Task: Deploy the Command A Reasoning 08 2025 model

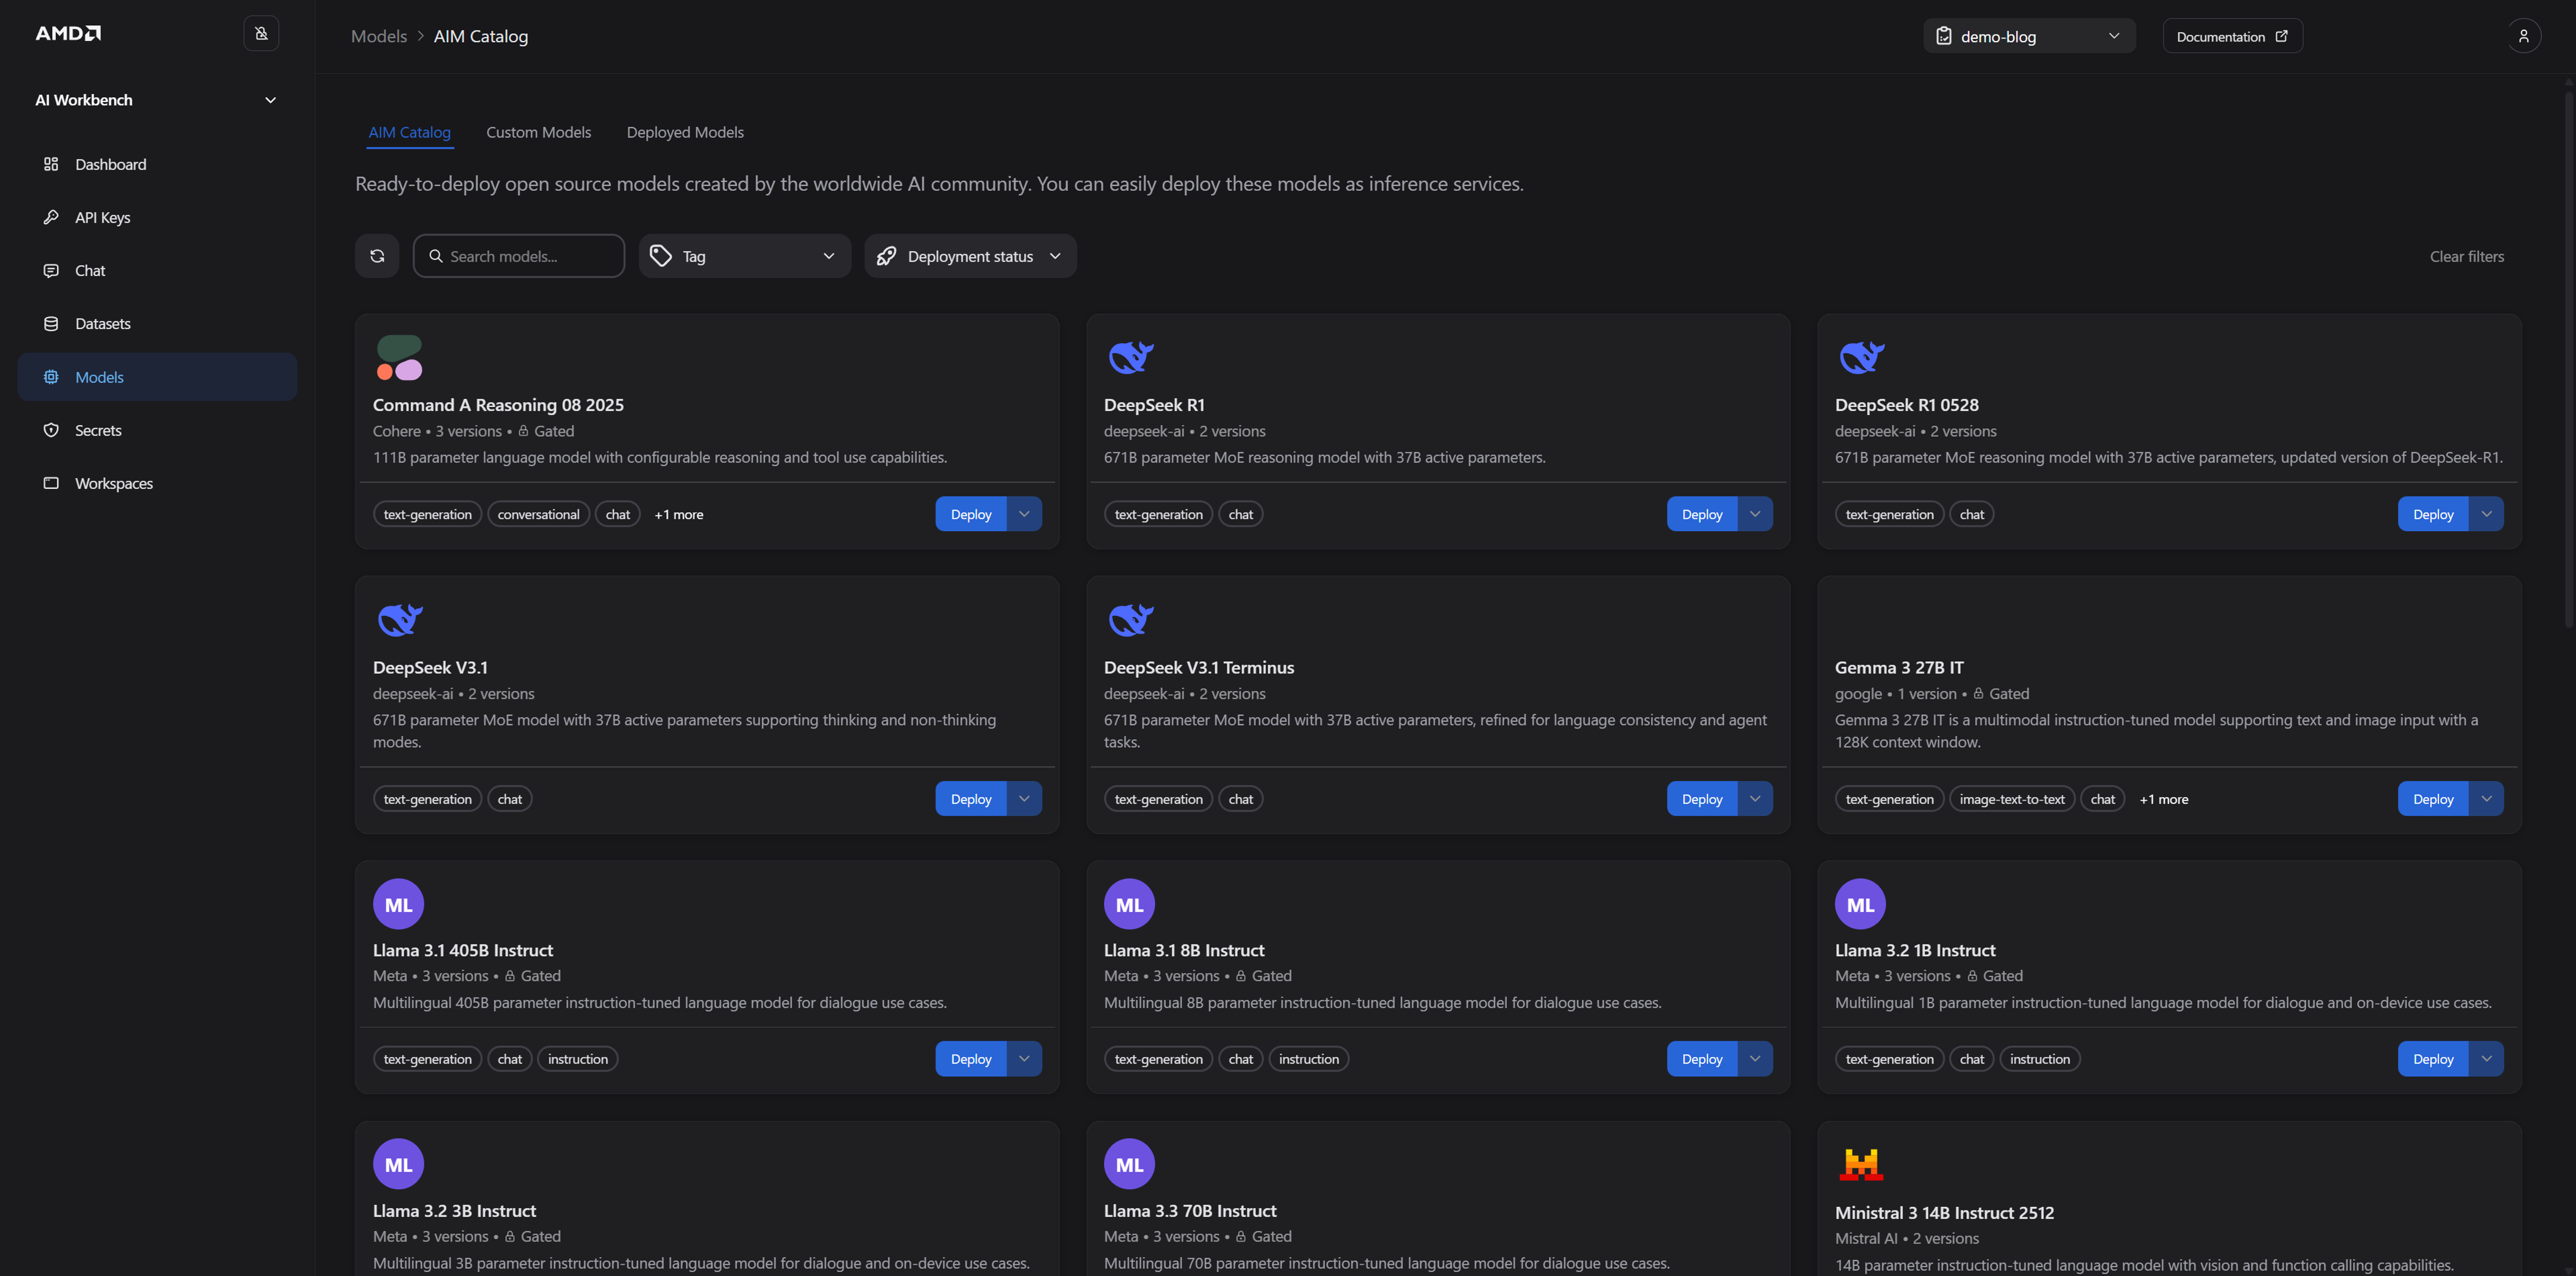Action: tap(971, 514)
